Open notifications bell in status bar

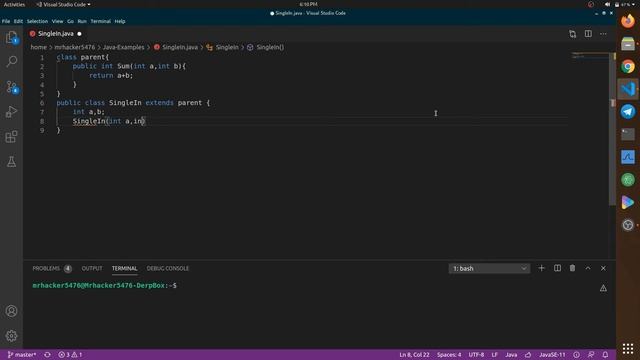605,355
